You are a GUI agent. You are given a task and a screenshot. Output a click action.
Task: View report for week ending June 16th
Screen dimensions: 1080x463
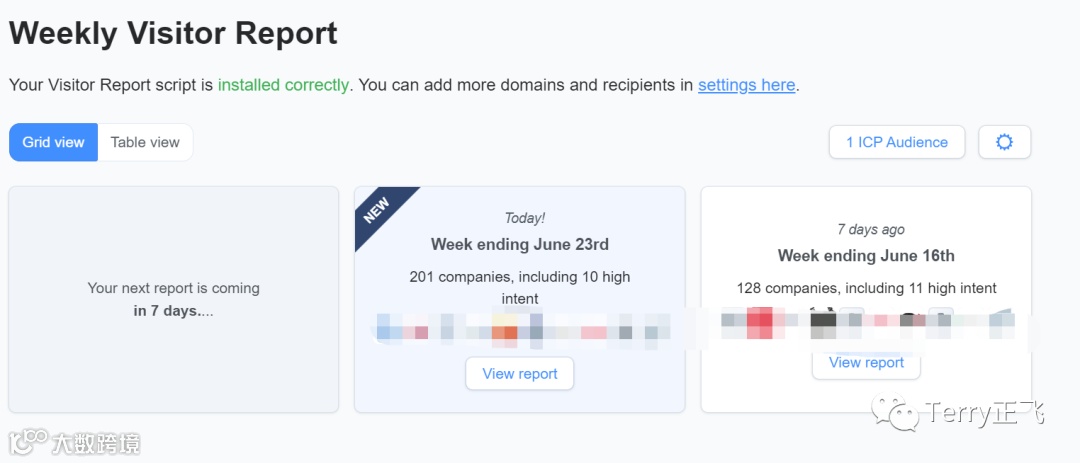[866, 363]
